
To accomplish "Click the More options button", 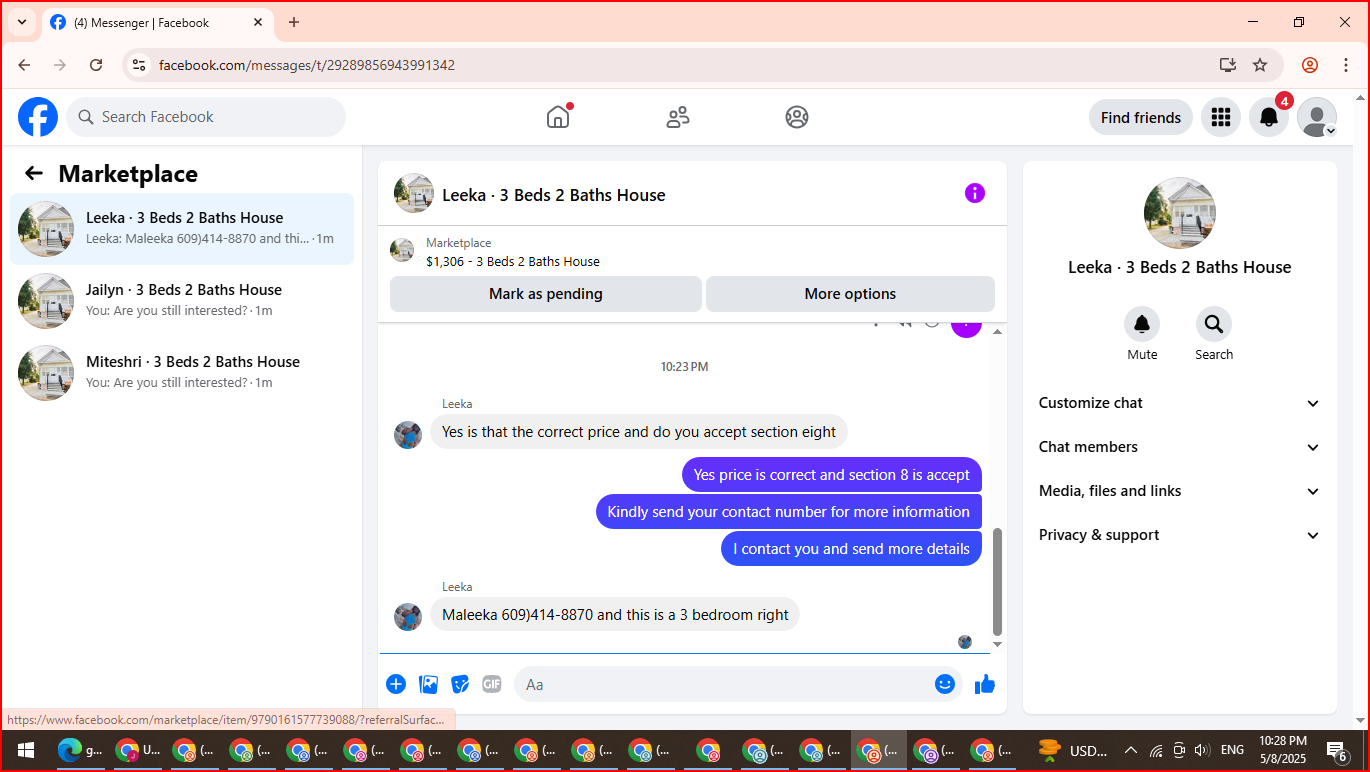I will pyautogui.click(x=850, y=294).
